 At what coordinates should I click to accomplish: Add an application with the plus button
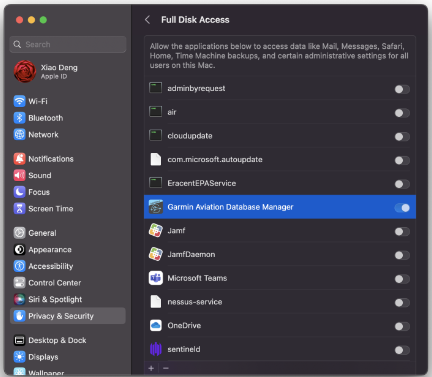pyautogui.click(x=151, y=368)
